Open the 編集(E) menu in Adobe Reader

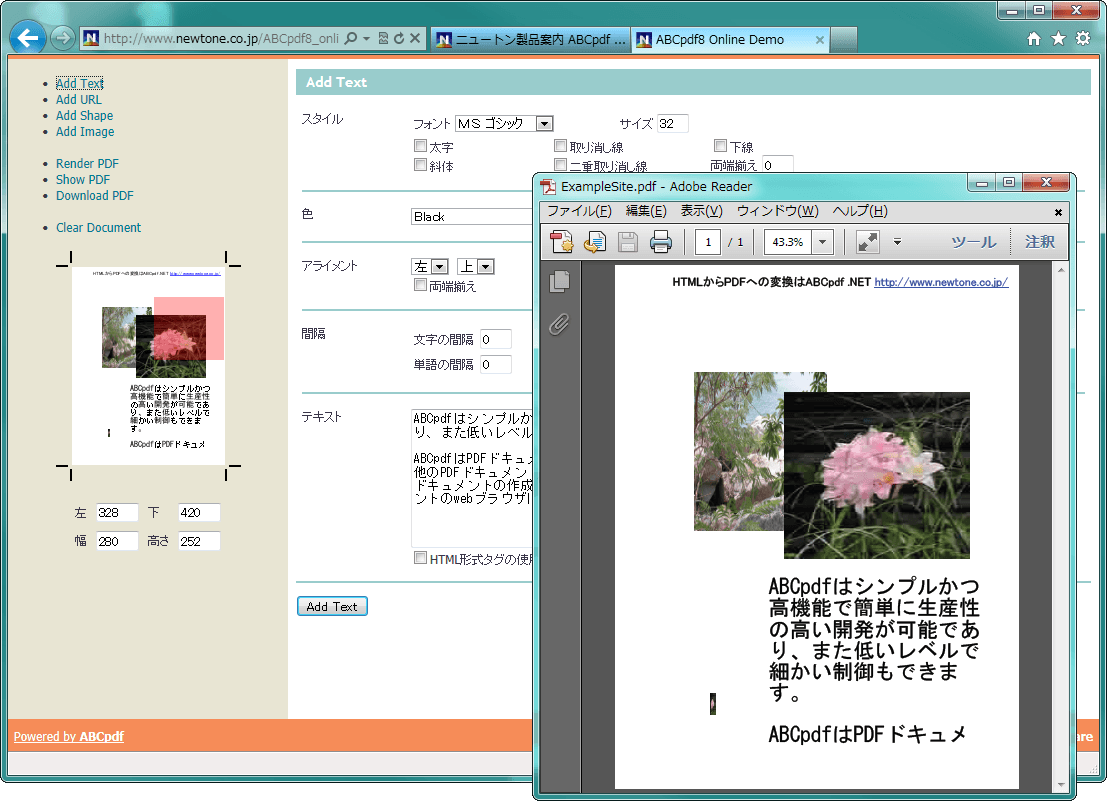[646, 211]
